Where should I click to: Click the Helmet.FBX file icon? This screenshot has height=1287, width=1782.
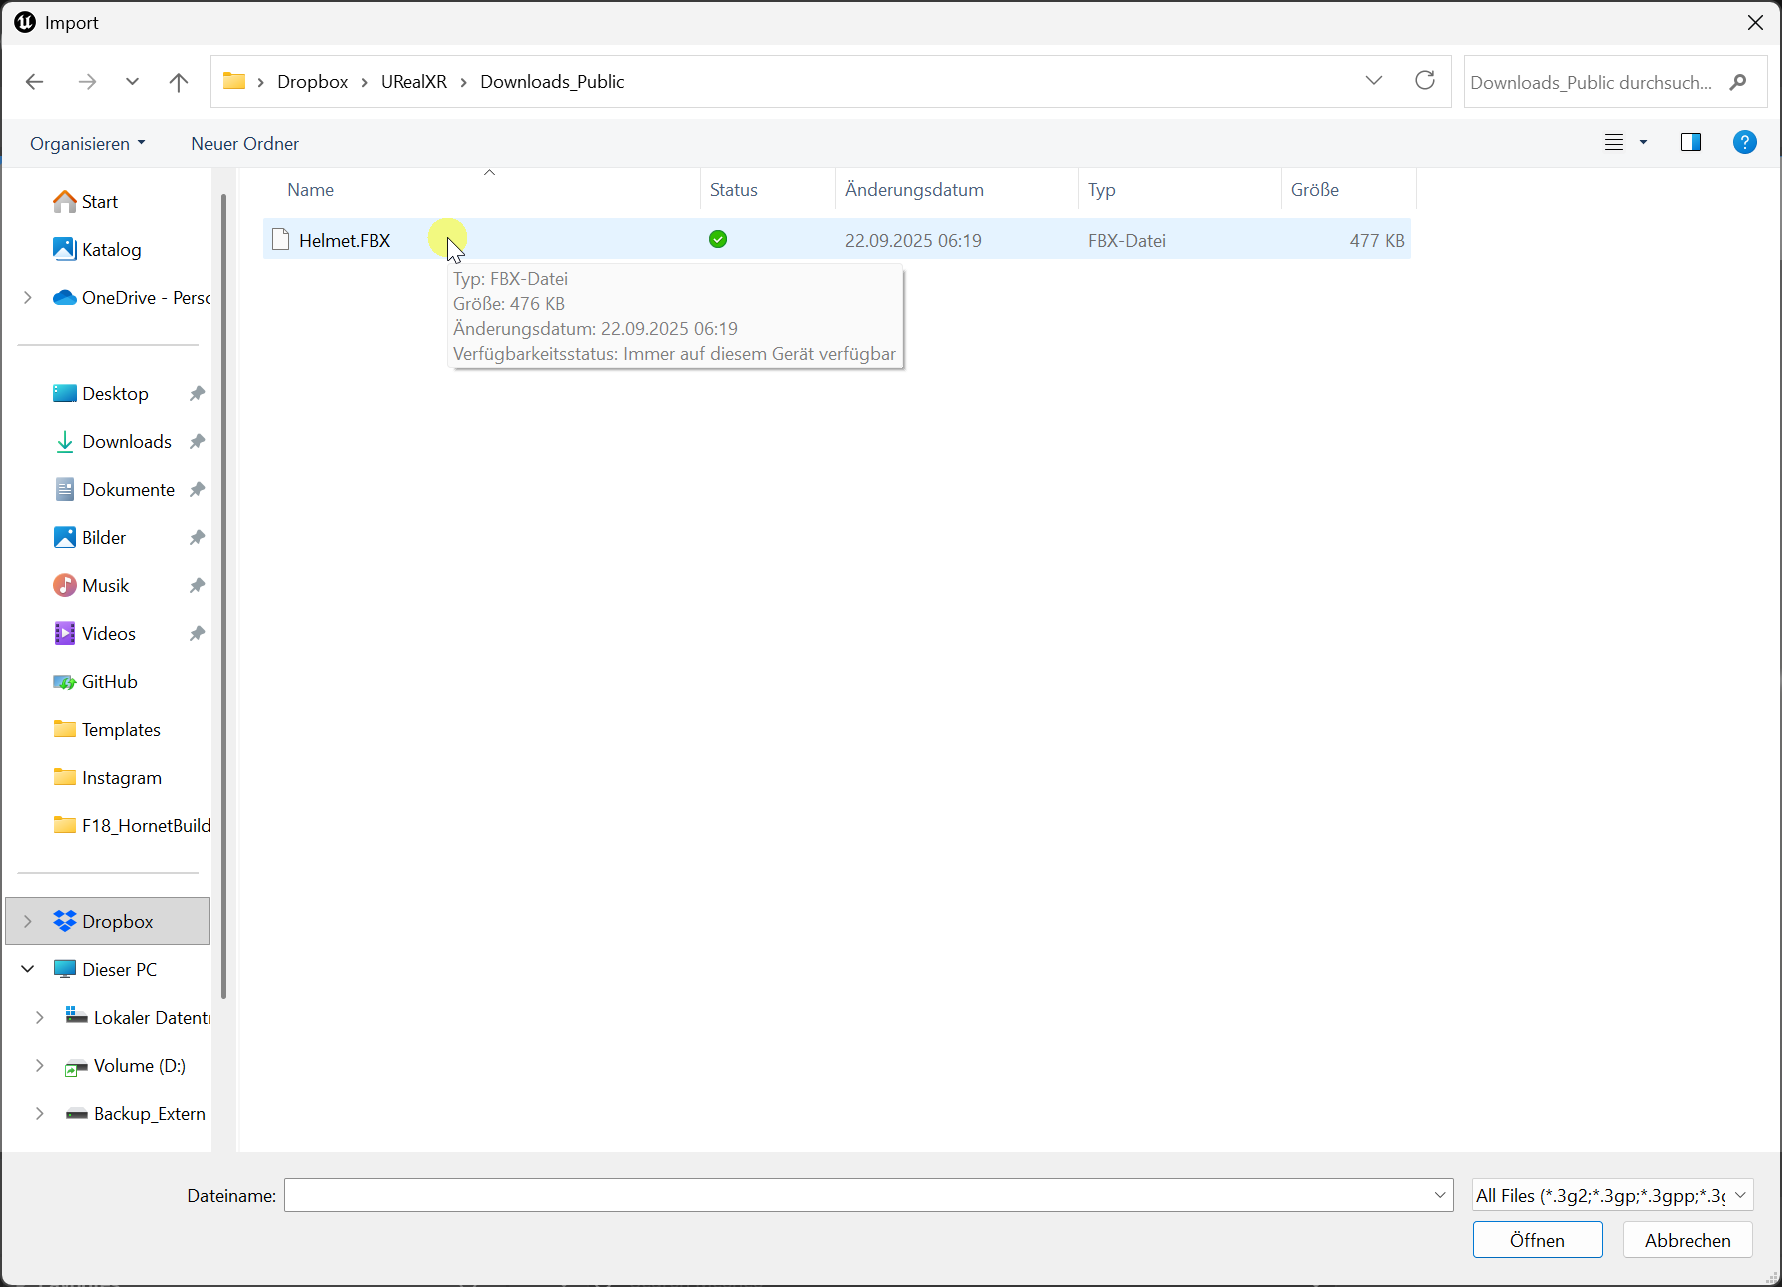pos(281,240)
